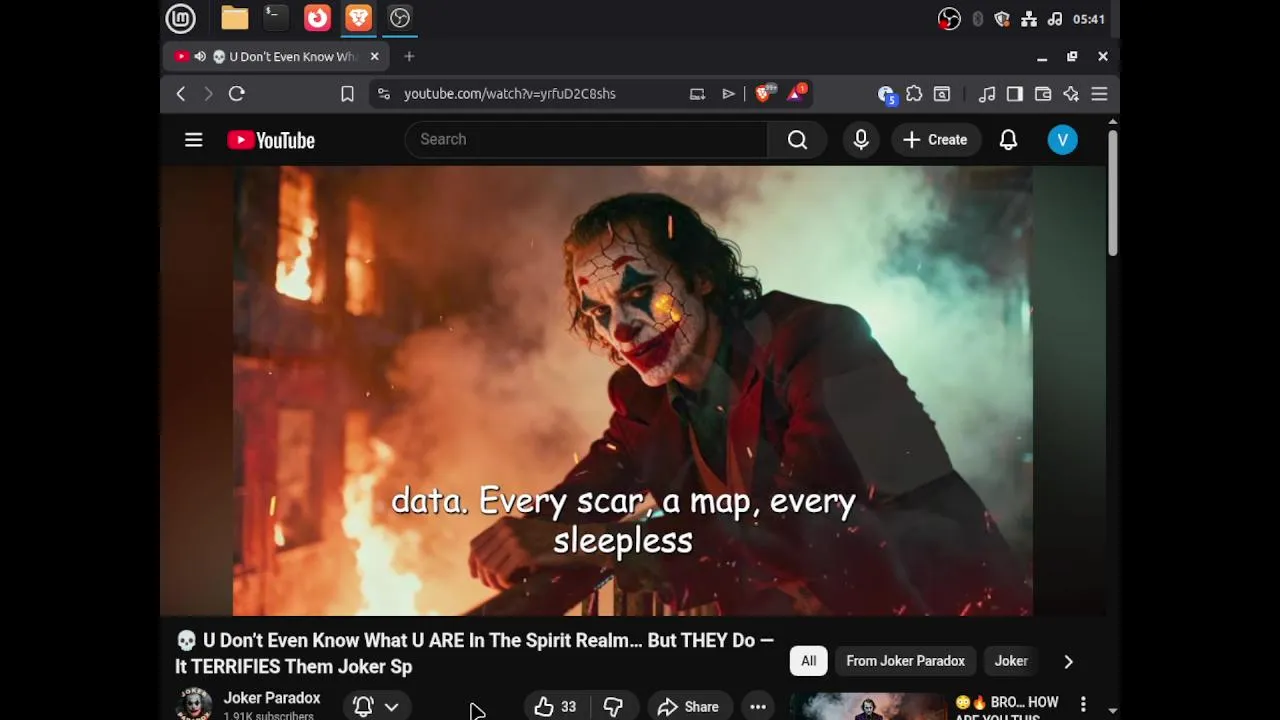Image resolution: width=1280 pixels, height=720 pixels.
Task: Open Brave Rewards triangle icon
Action: (x=796, y=94)
